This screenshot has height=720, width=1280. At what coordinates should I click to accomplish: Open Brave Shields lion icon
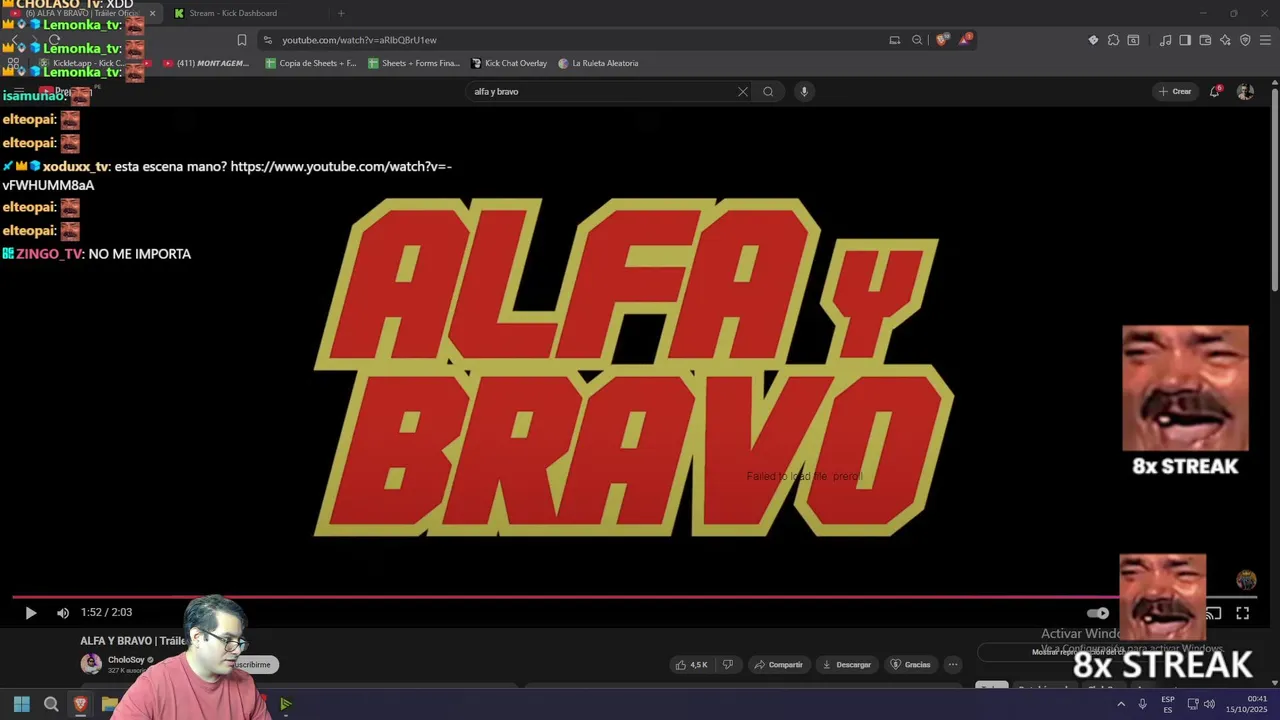coord(941,40)
